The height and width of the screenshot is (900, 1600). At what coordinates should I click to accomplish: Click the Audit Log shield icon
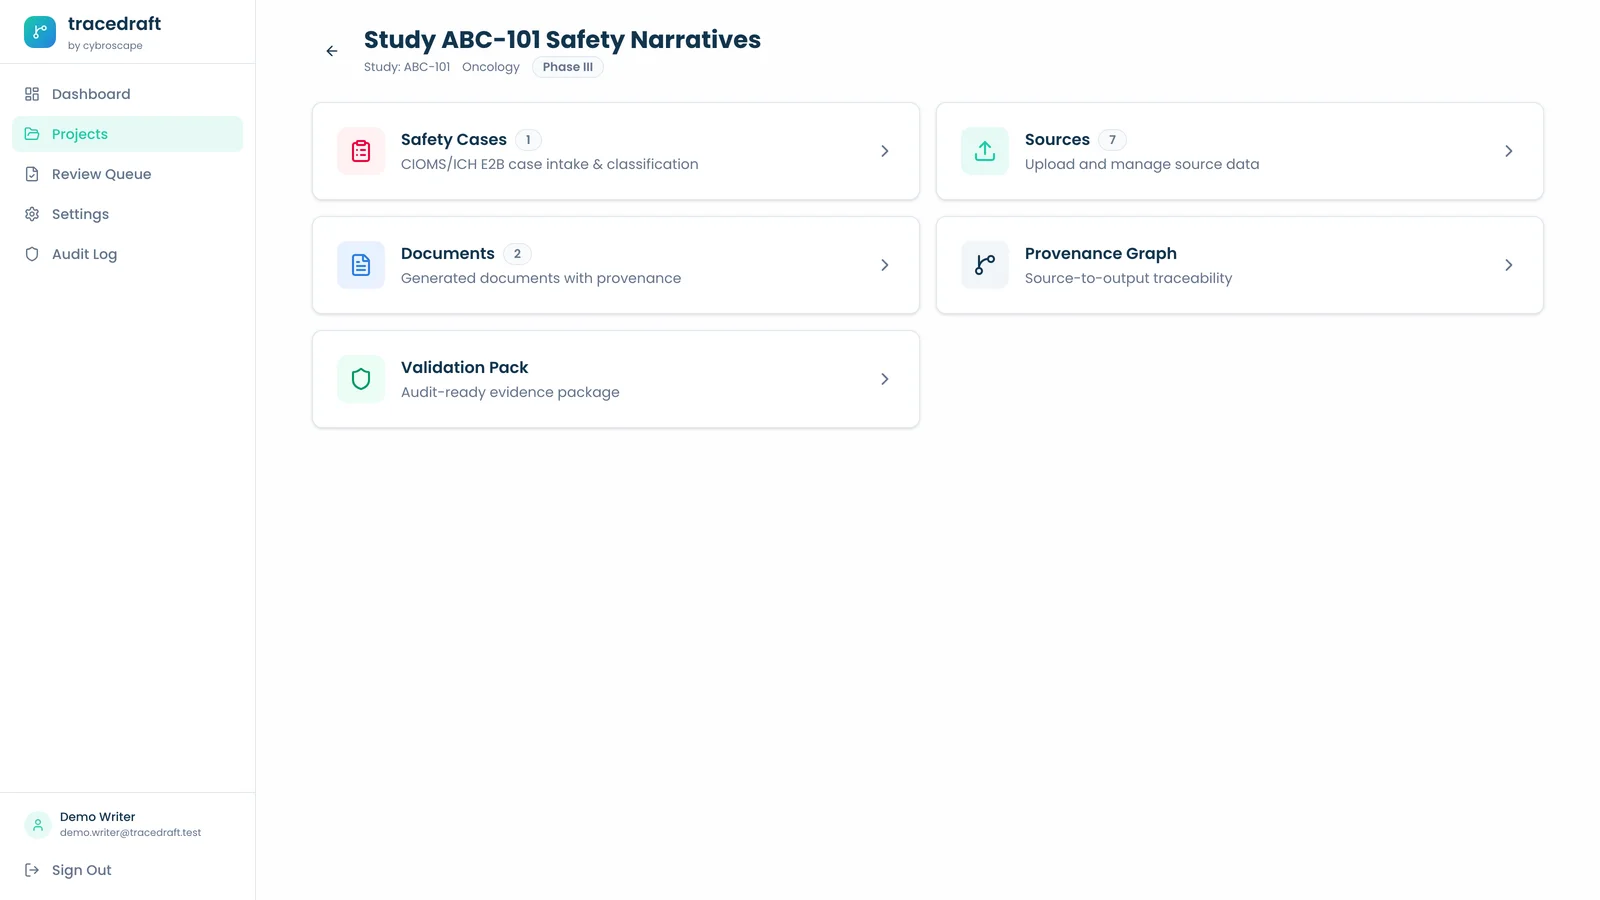click(32, 254)
